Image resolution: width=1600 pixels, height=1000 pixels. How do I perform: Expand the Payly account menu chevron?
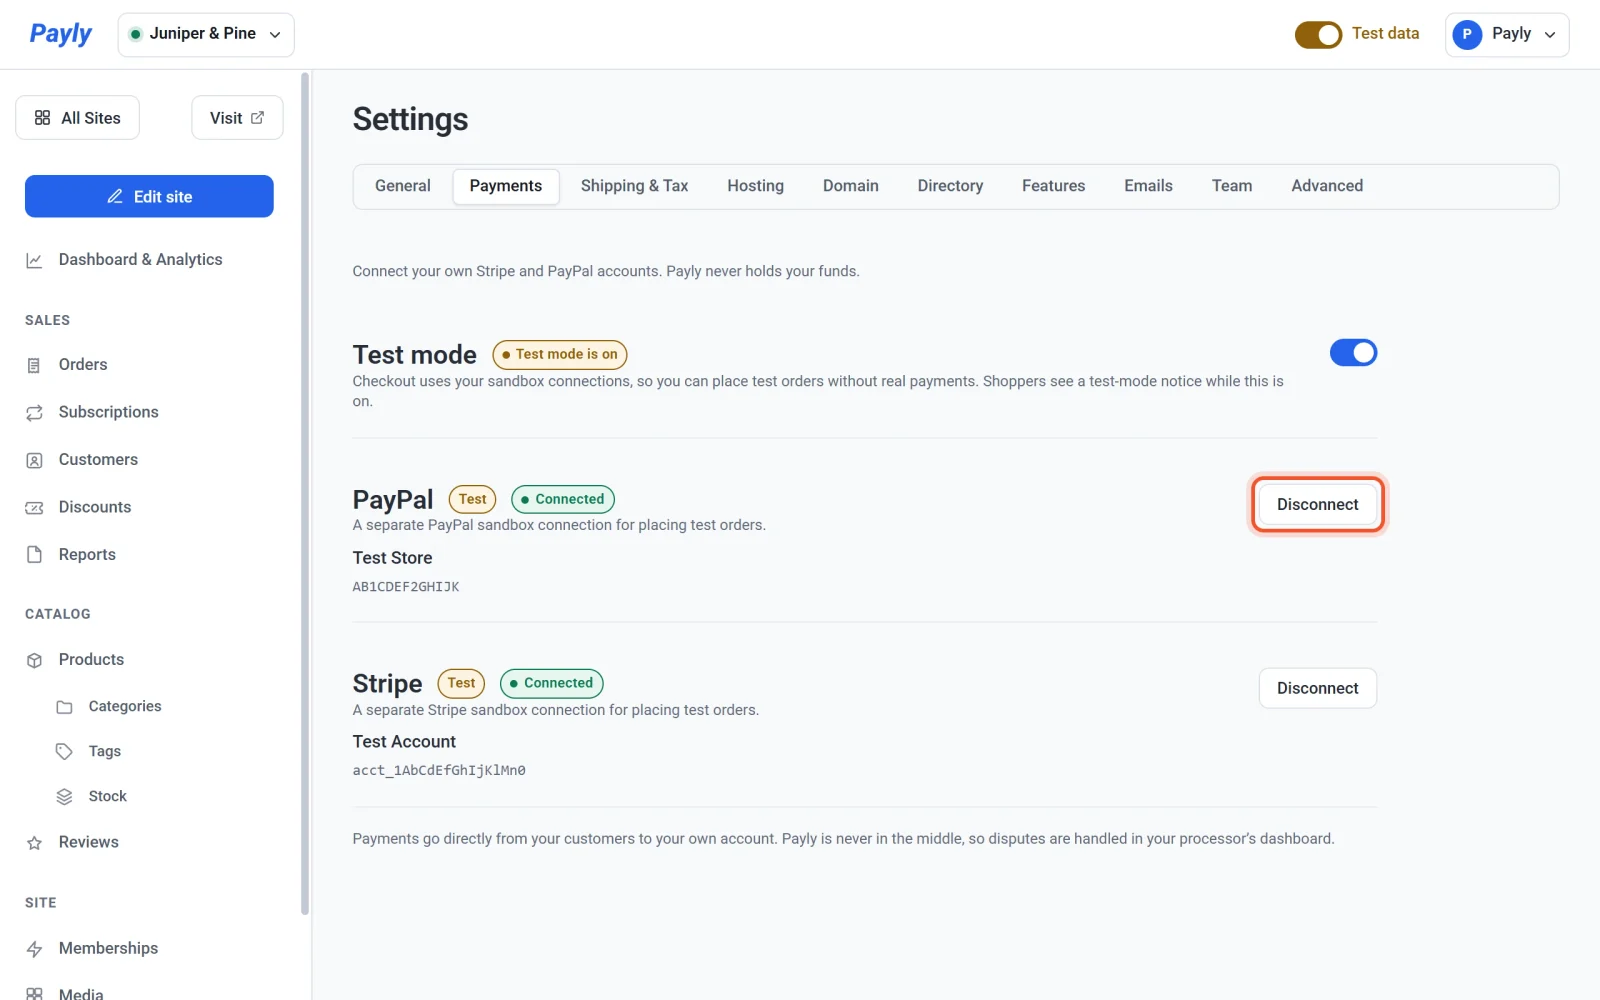pos(1550,34)
